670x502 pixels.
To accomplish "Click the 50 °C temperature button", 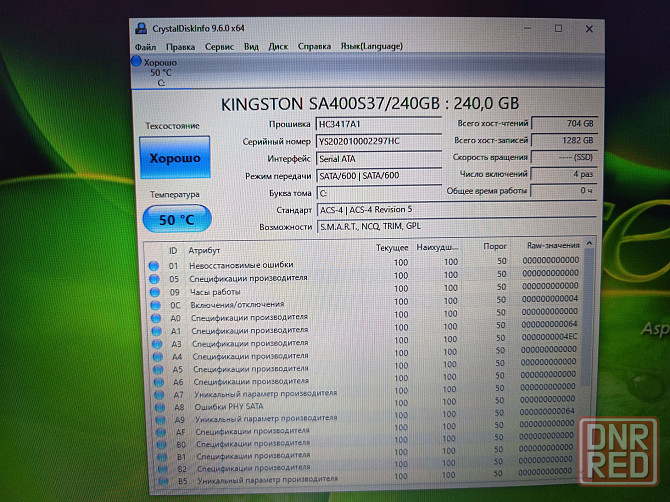I will [177, 220].
